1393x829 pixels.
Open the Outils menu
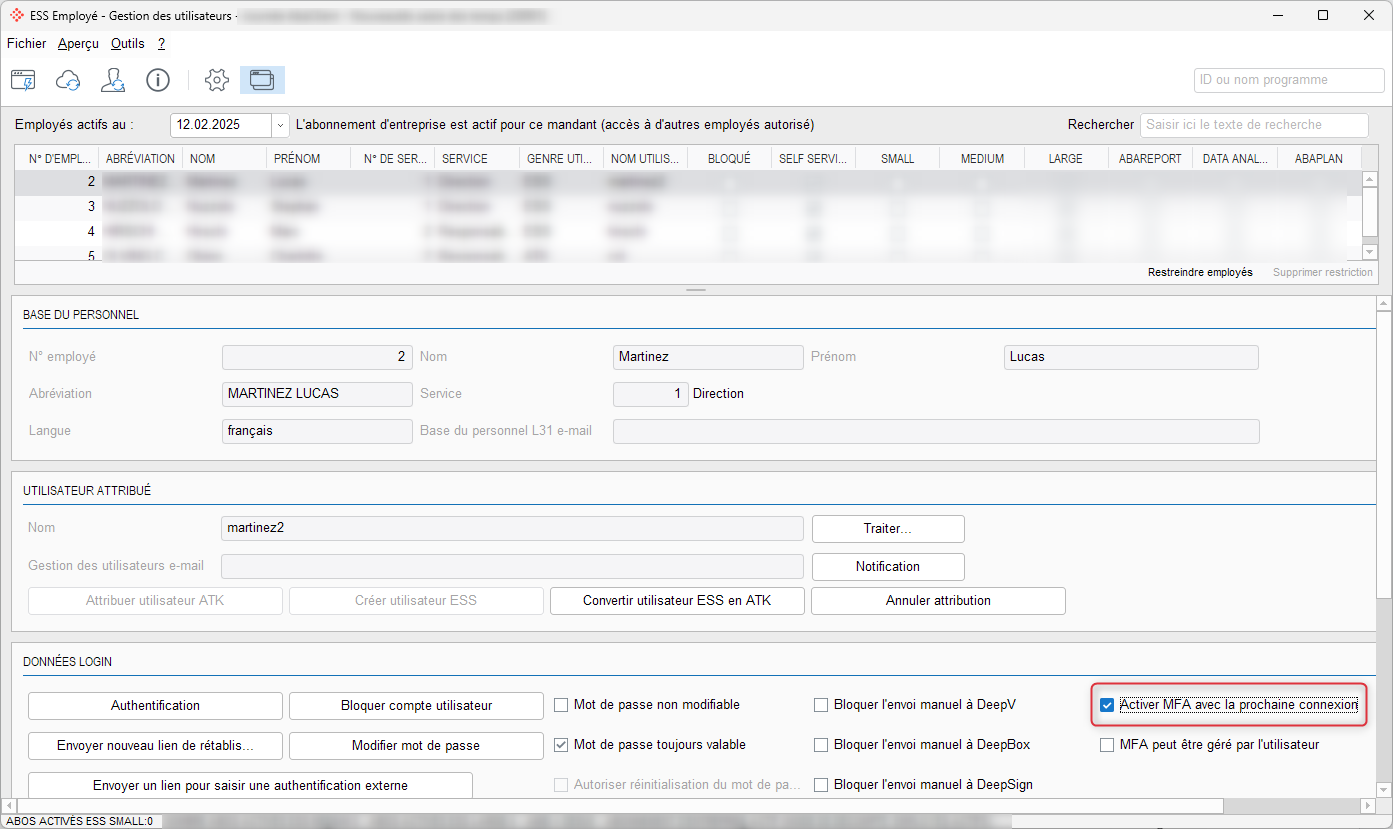pos(128,44)
